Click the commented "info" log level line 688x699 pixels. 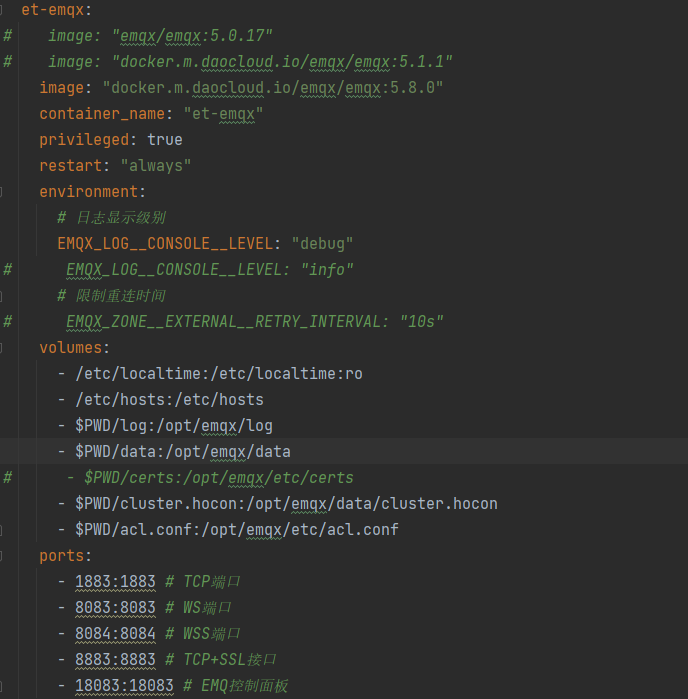point(210,270)
